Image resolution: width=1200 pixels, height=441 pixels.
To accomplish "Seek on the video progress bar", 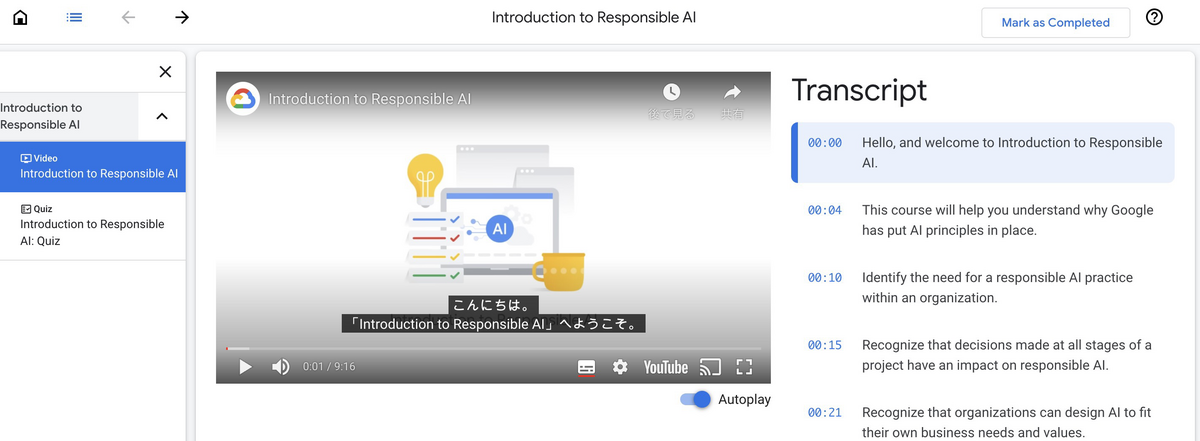I will coord(493,349).
